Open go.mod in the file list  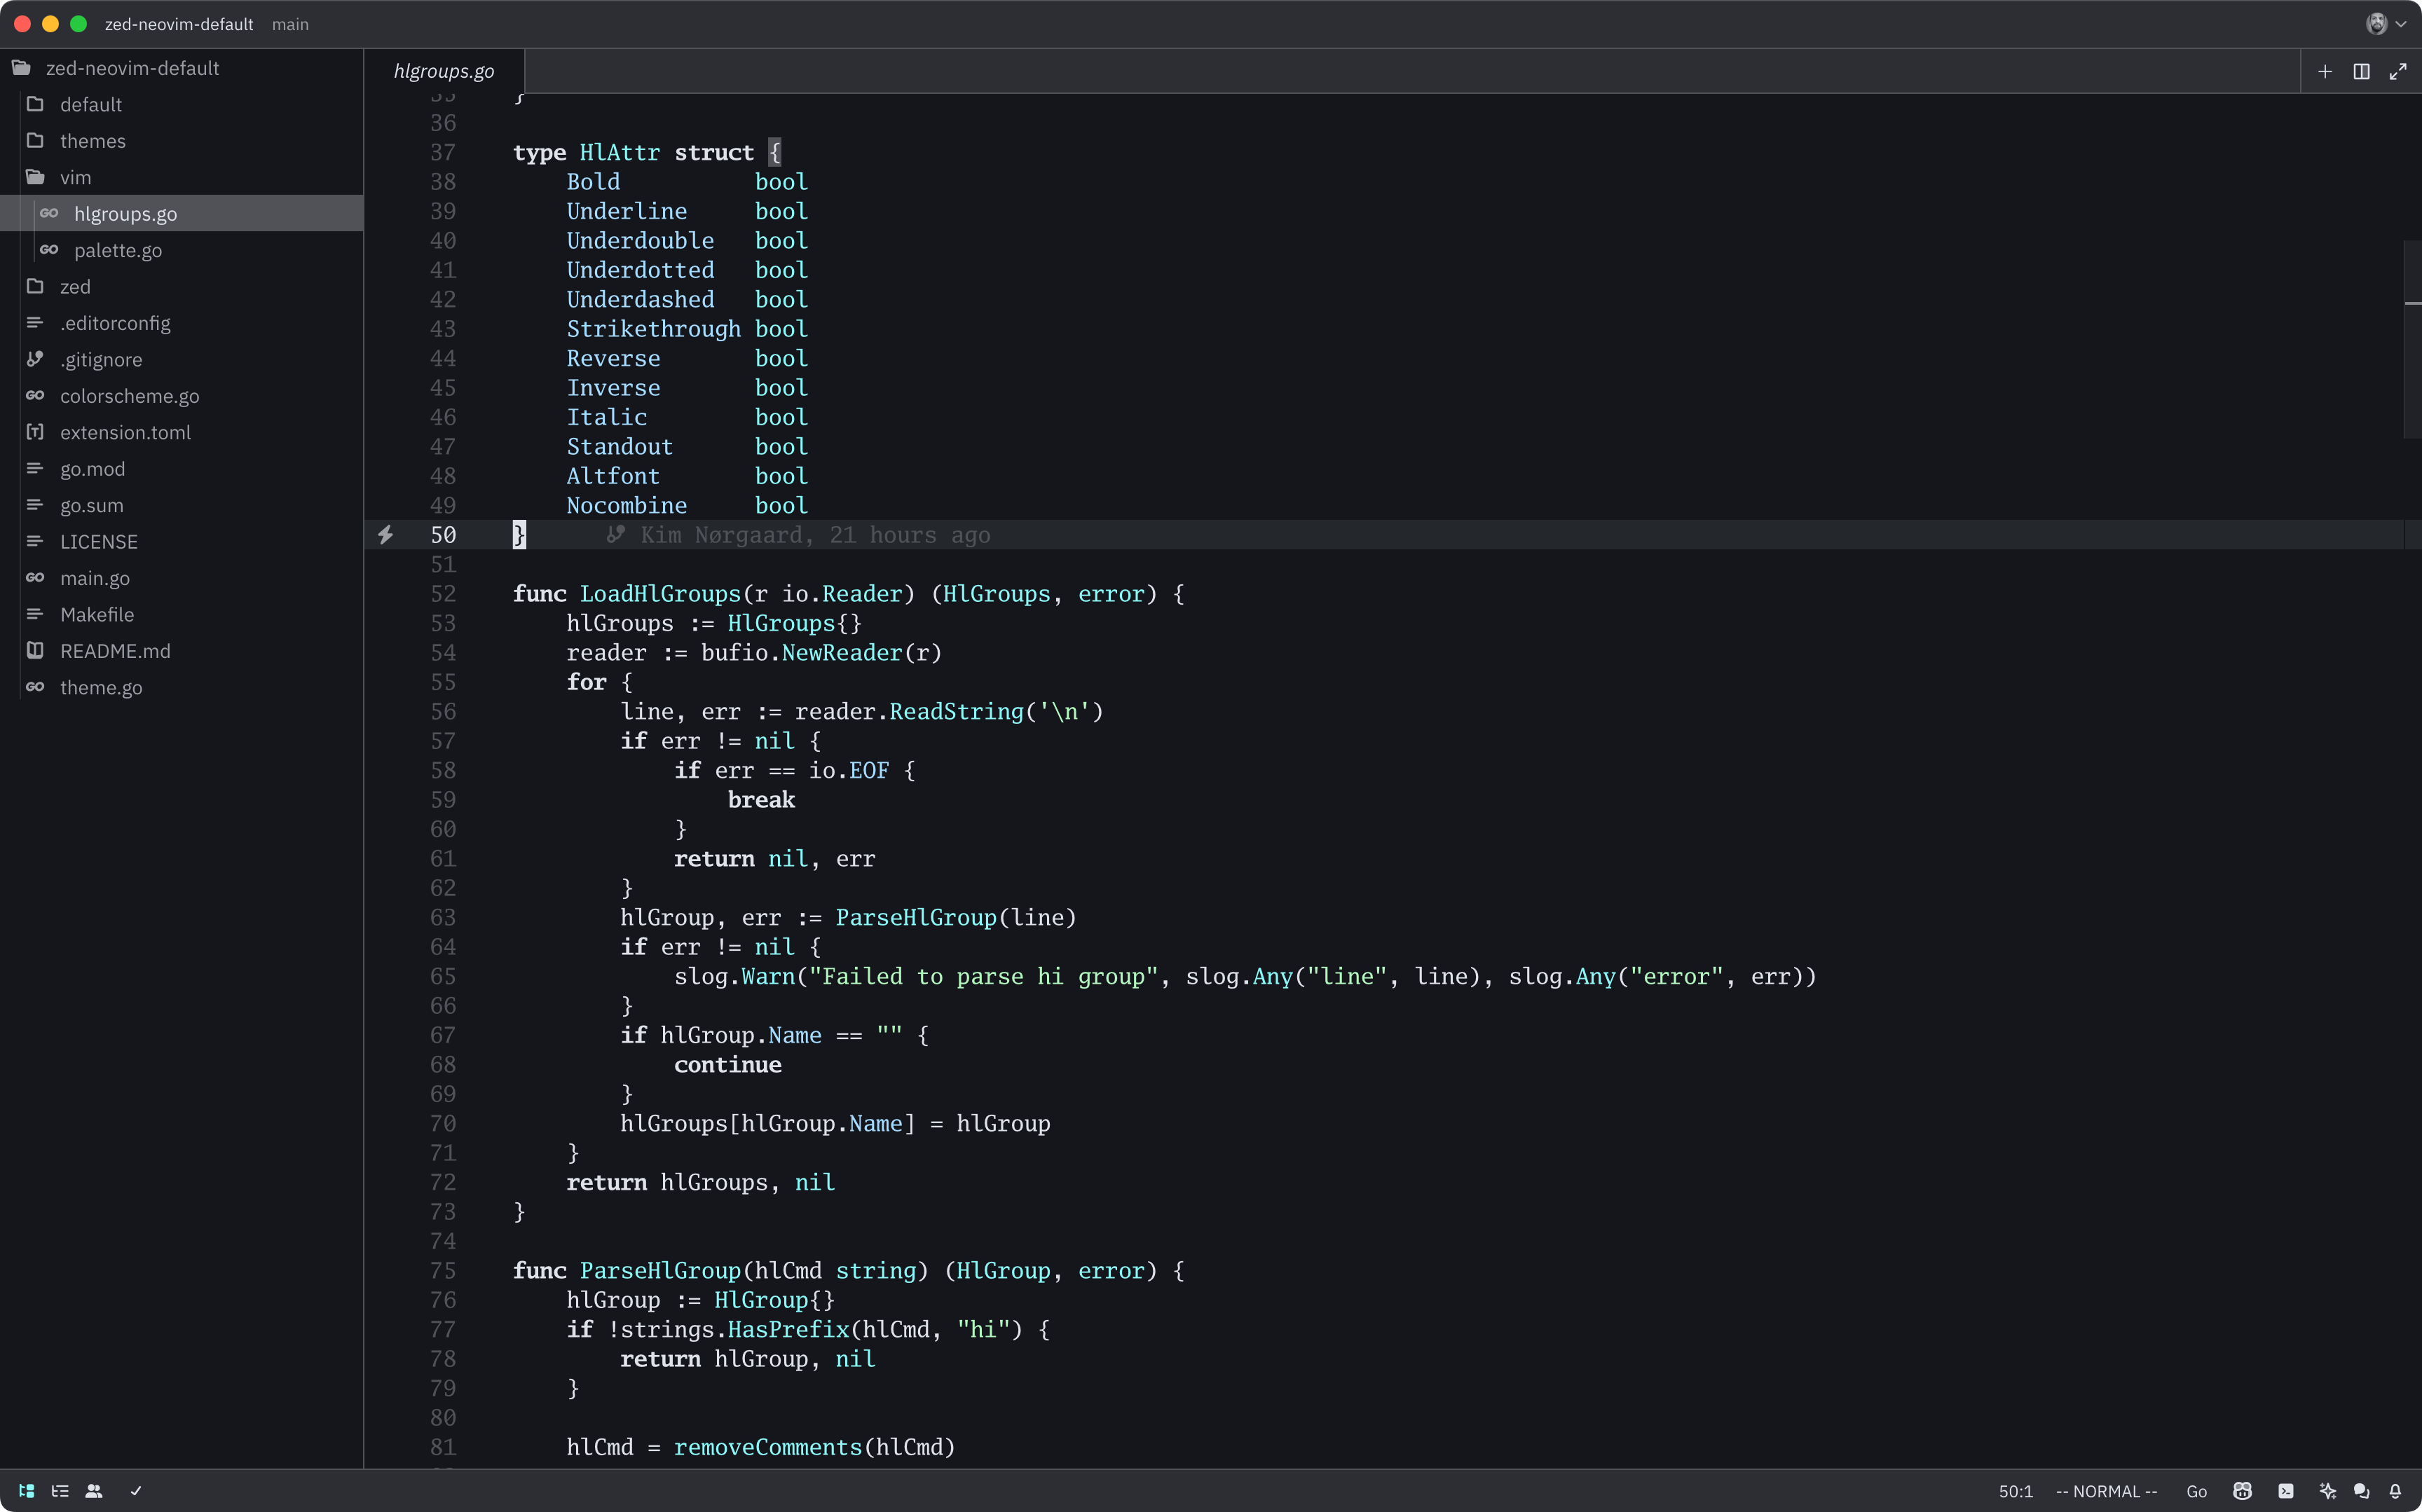coord(181,468)
